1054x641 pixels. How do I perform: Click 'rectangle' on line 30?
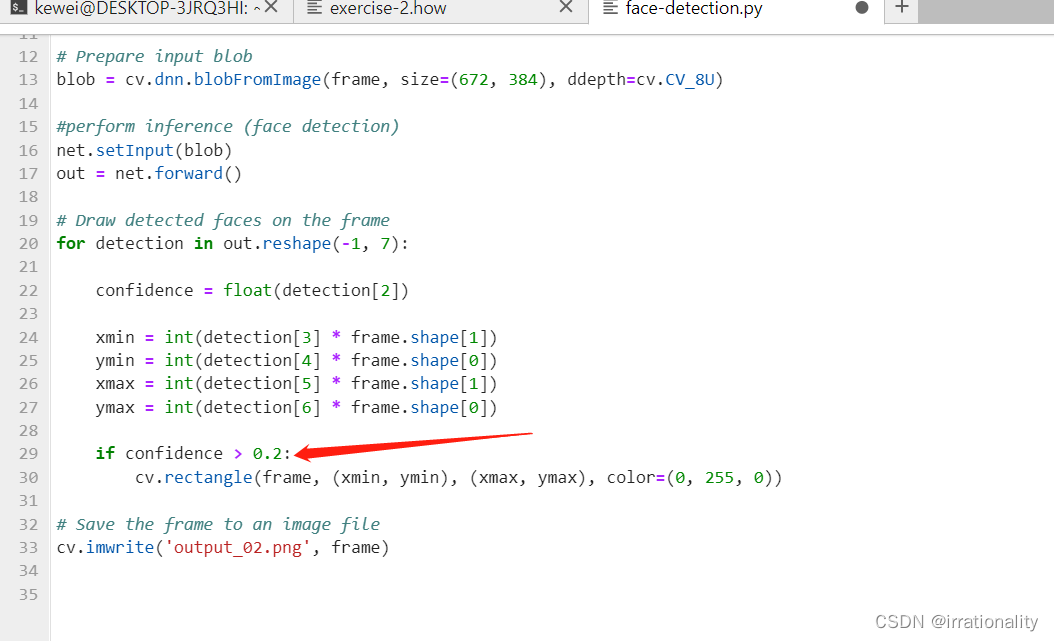[208, 478]
